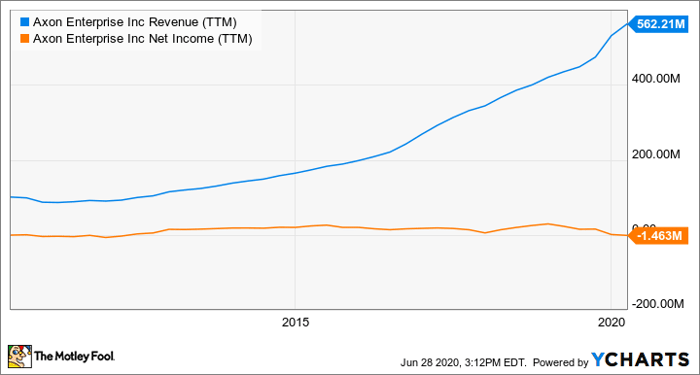Open The Motley Fool wordmark link
700x375 pixels.
(x=75, y=356)
